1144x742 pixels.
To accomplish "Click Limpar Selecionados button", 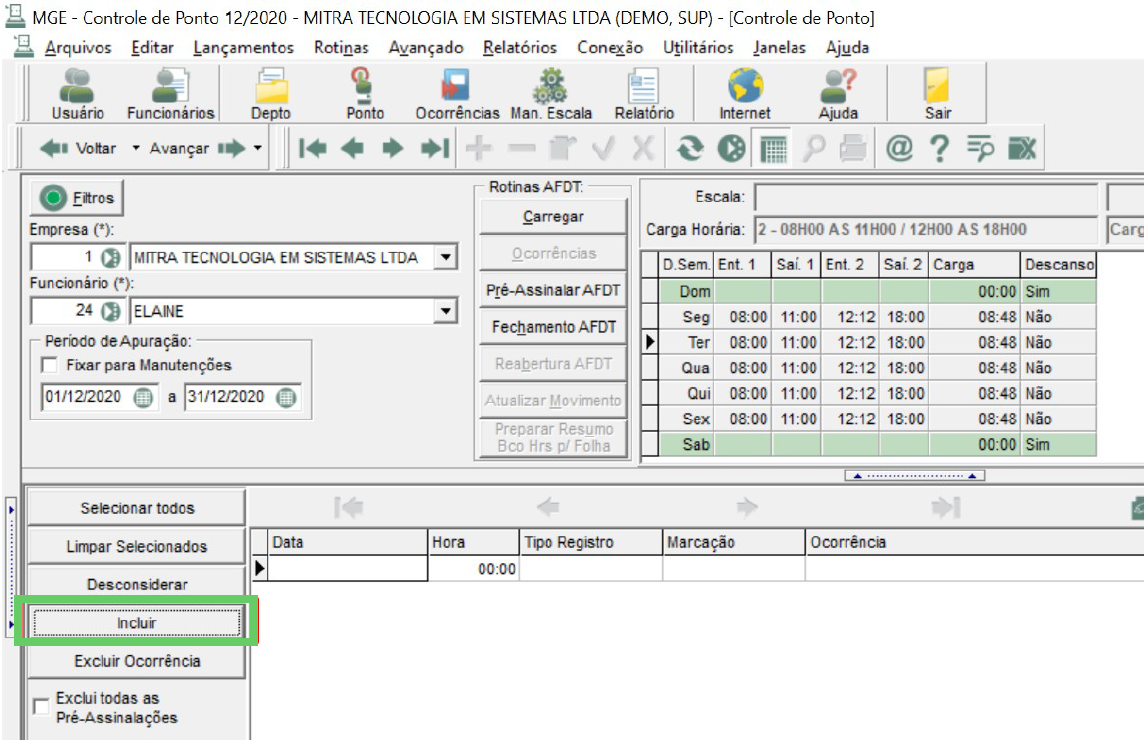I will tap(136, 546).
